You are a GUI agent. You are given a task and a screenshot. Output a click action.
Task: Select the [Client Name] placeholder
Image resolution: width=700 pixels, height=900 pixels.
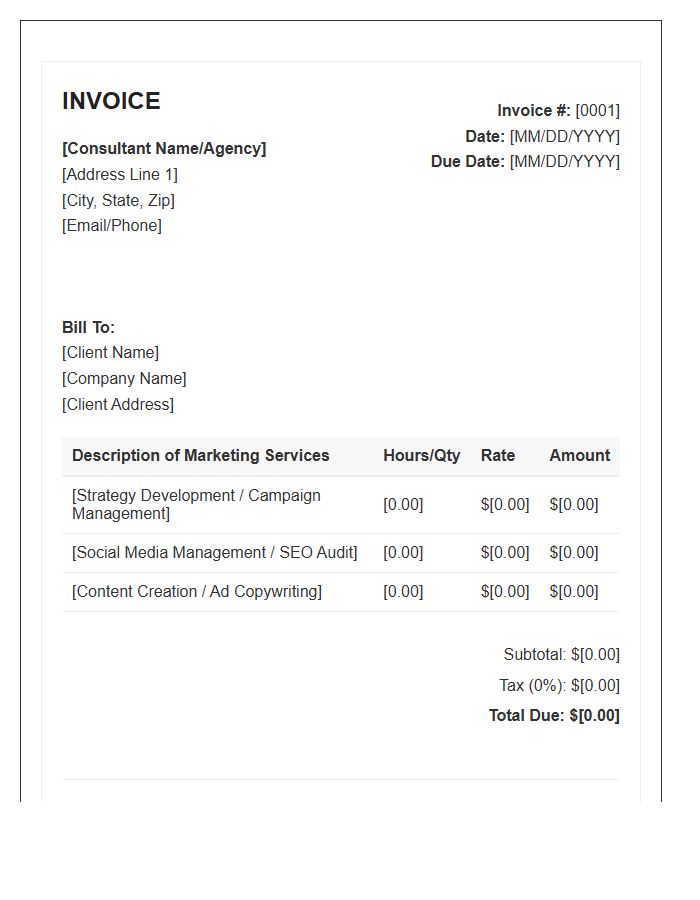tap(110, 352)
